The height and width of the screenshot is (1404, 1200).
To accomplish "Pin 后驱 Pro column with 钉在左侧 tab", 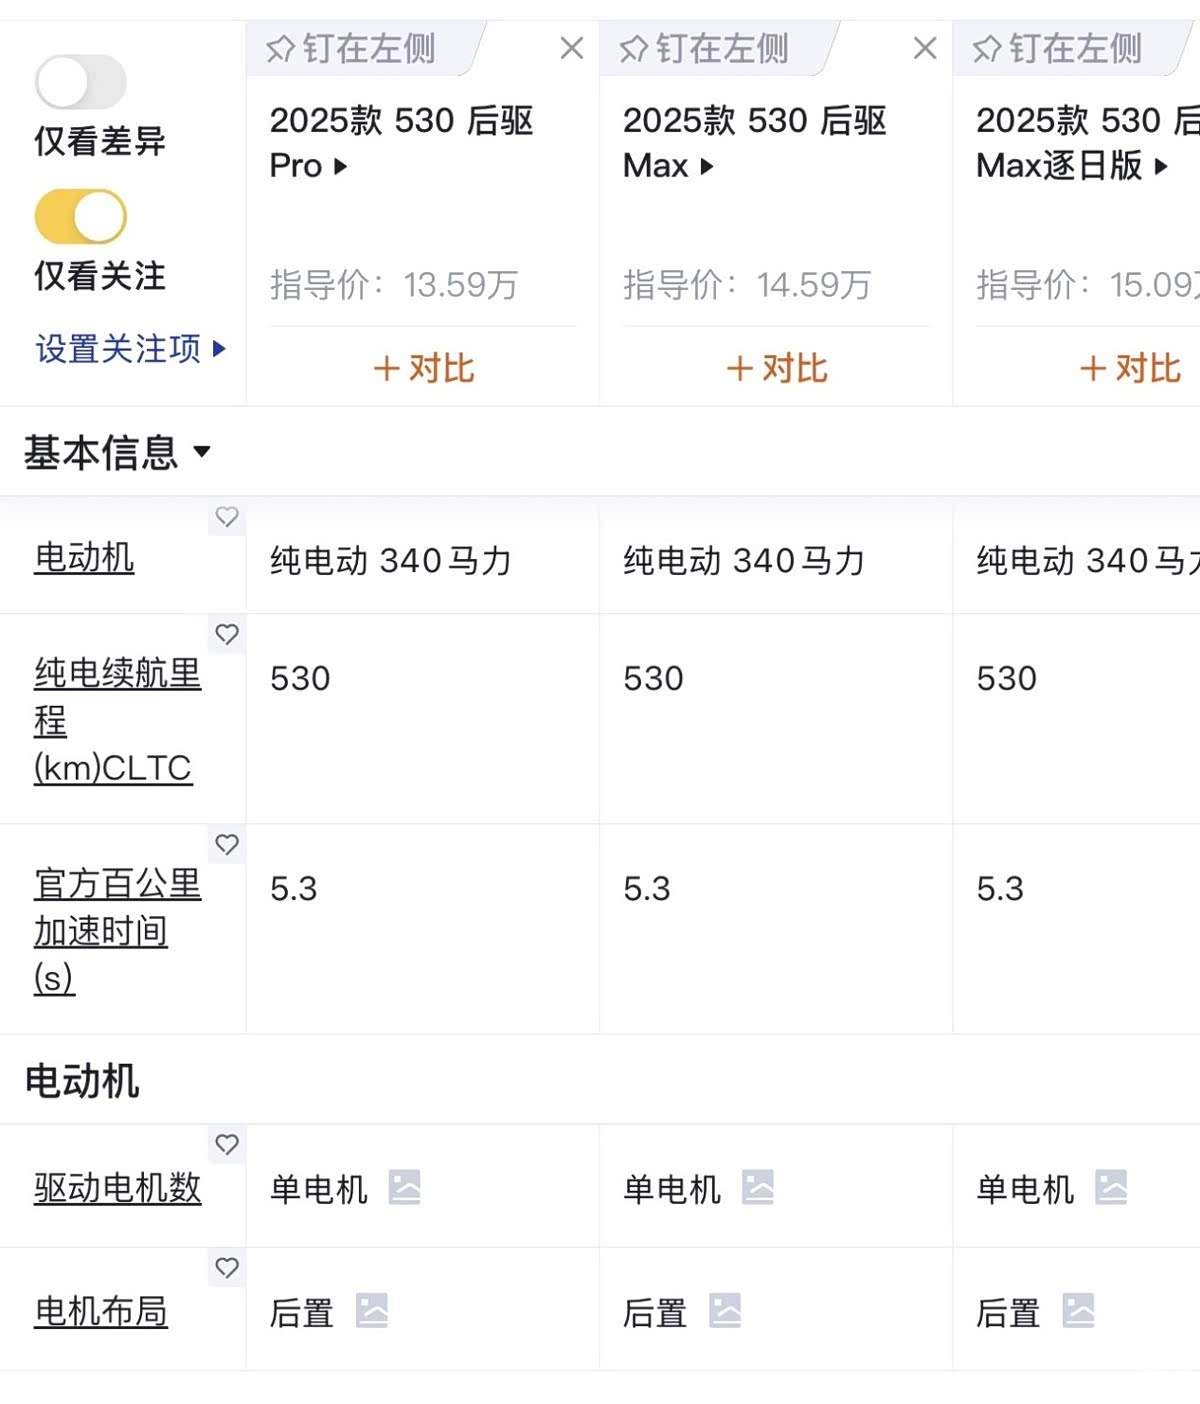I will coord(352,48).
